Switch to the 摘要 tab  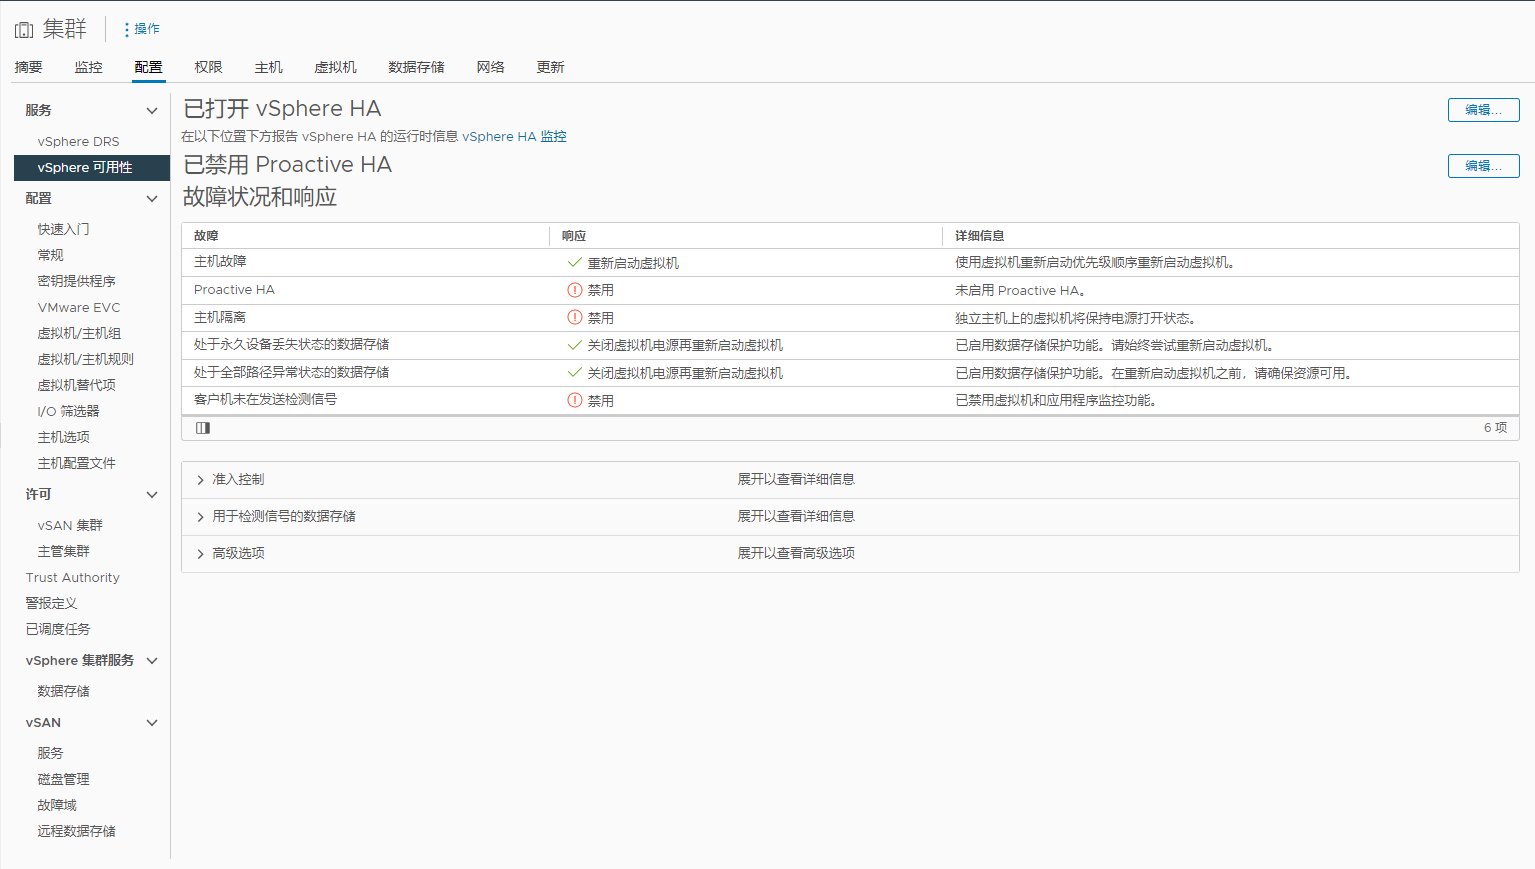28,67
